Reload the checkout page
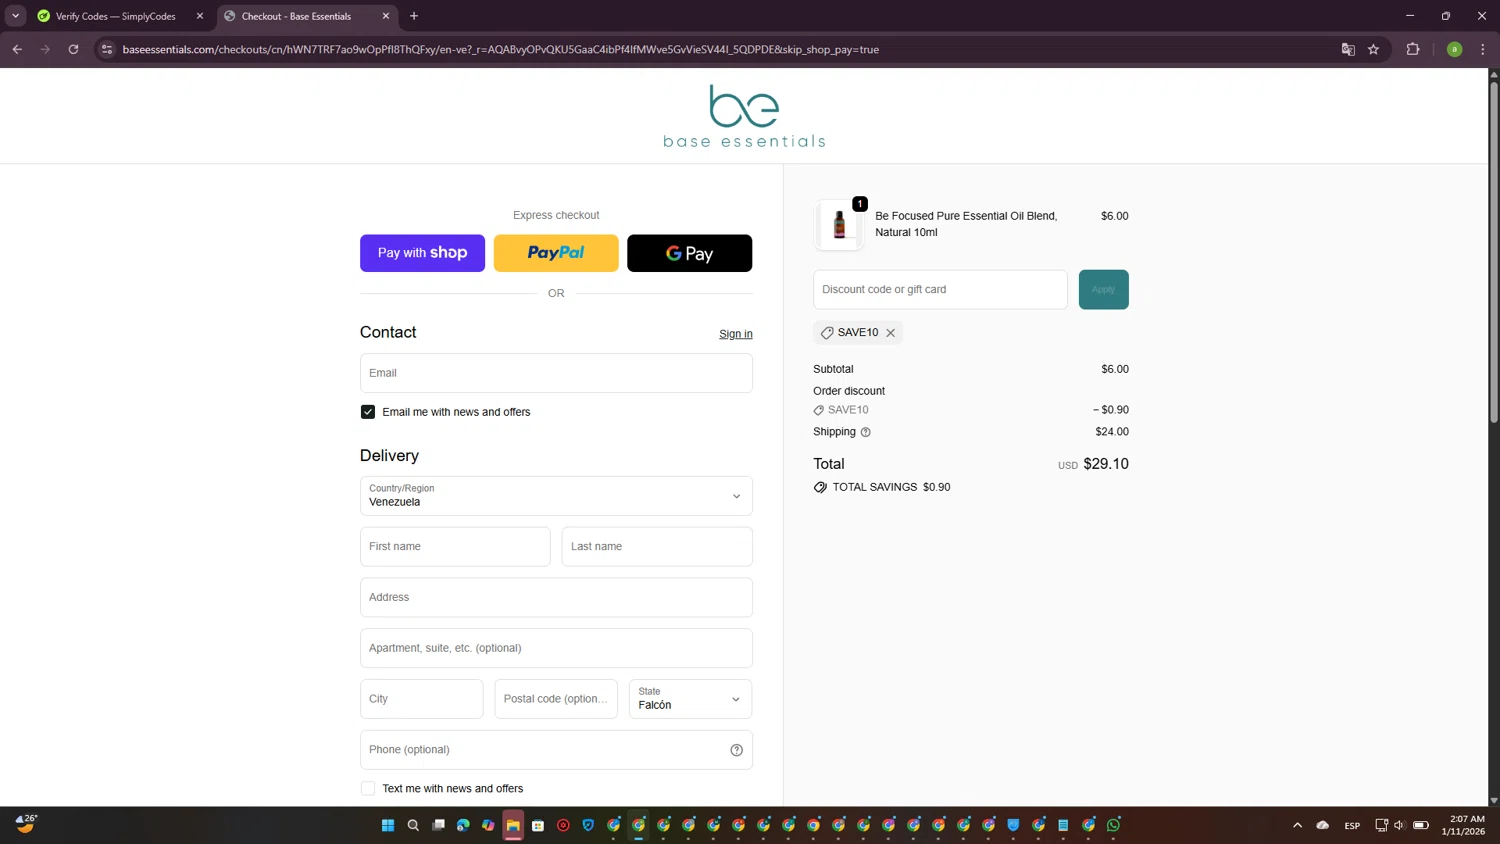The image size is (1500, 844). click(x=73, y=49)
